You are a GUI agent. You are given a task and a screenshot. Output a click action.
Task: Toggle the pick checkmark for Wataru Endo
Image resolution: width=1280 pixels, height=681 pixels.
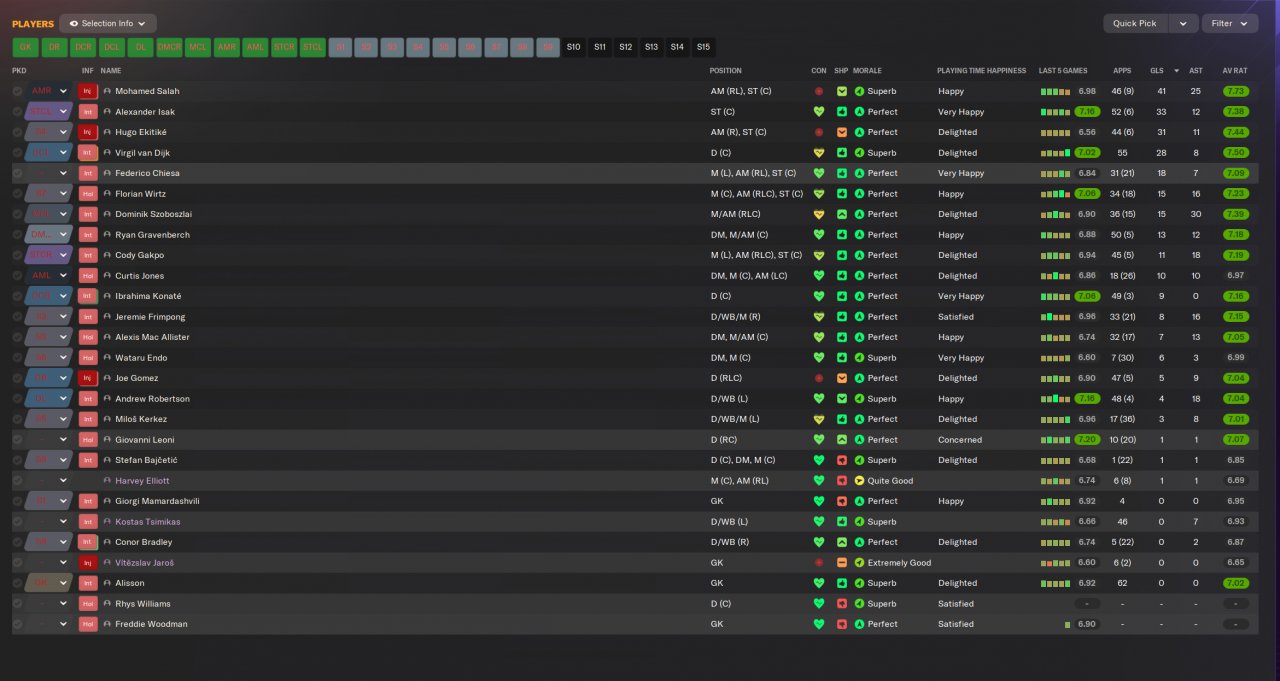pos(17,358)
